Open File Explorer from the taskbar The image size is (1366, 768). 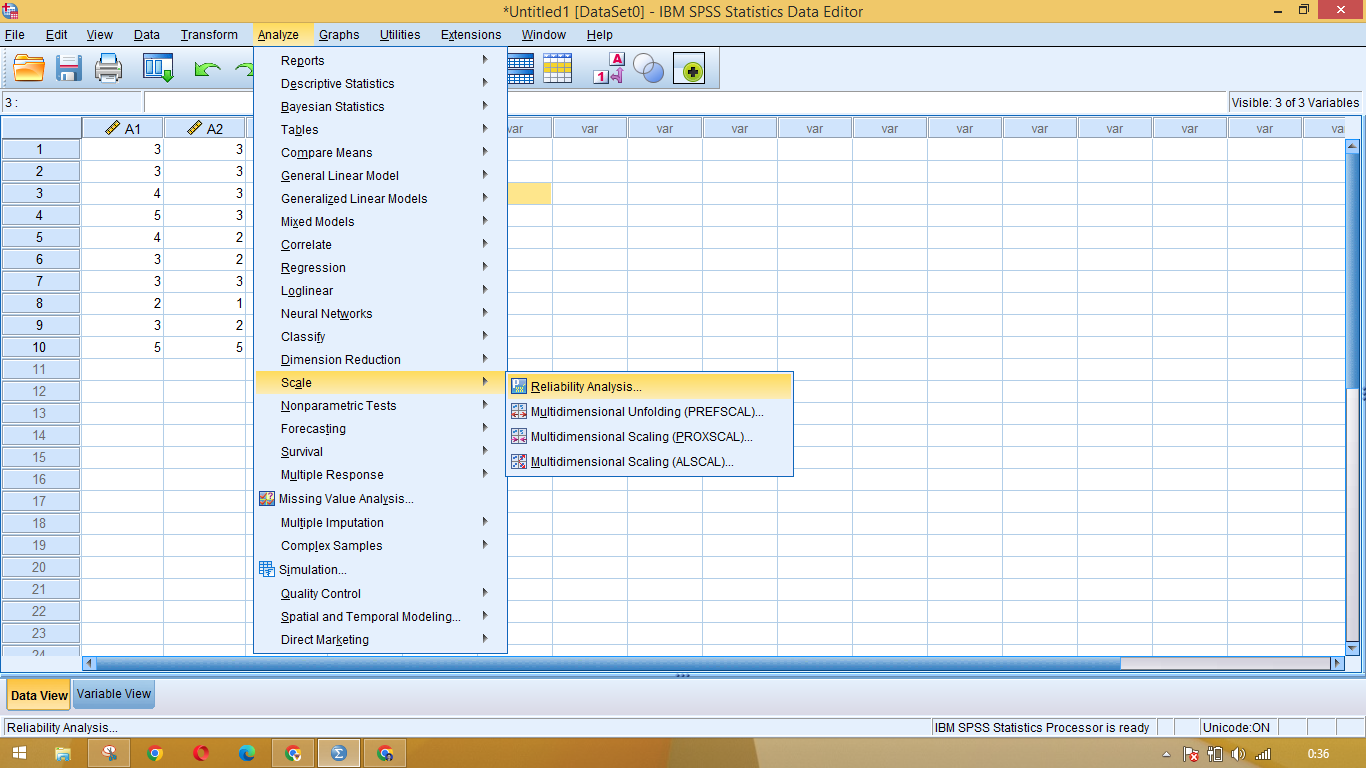(x=62, y=753)
